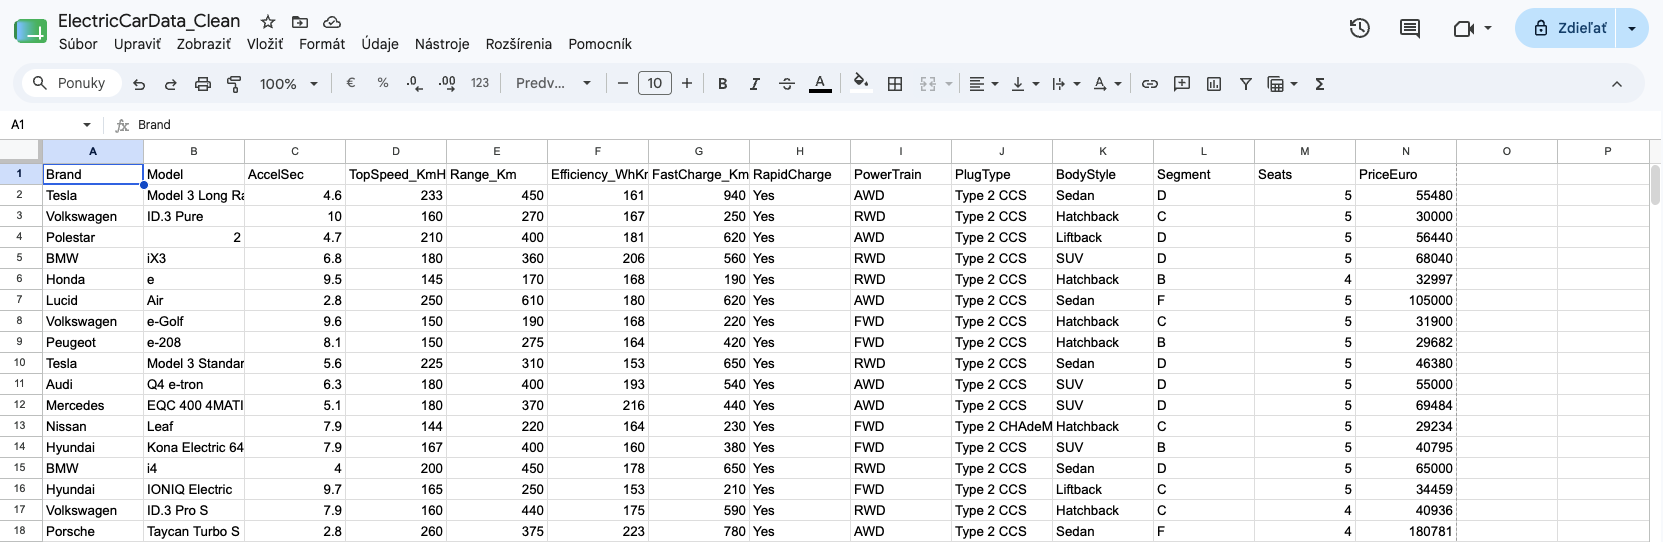The image size is (1663, 542).
Task: Increase font size with plus
Action: 687,83
